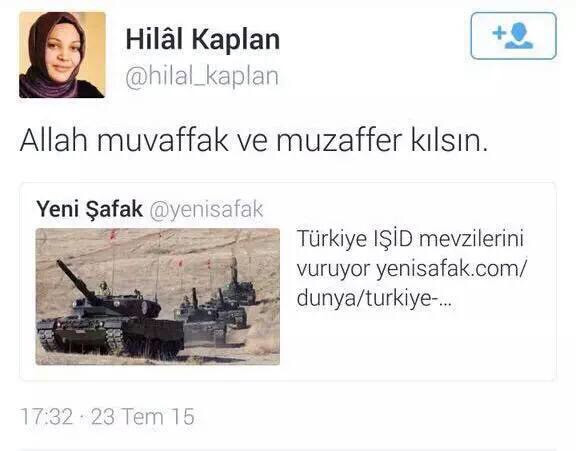Open the quoted tweet card
The image size is (576, 451).
click(x=288, y=281)
